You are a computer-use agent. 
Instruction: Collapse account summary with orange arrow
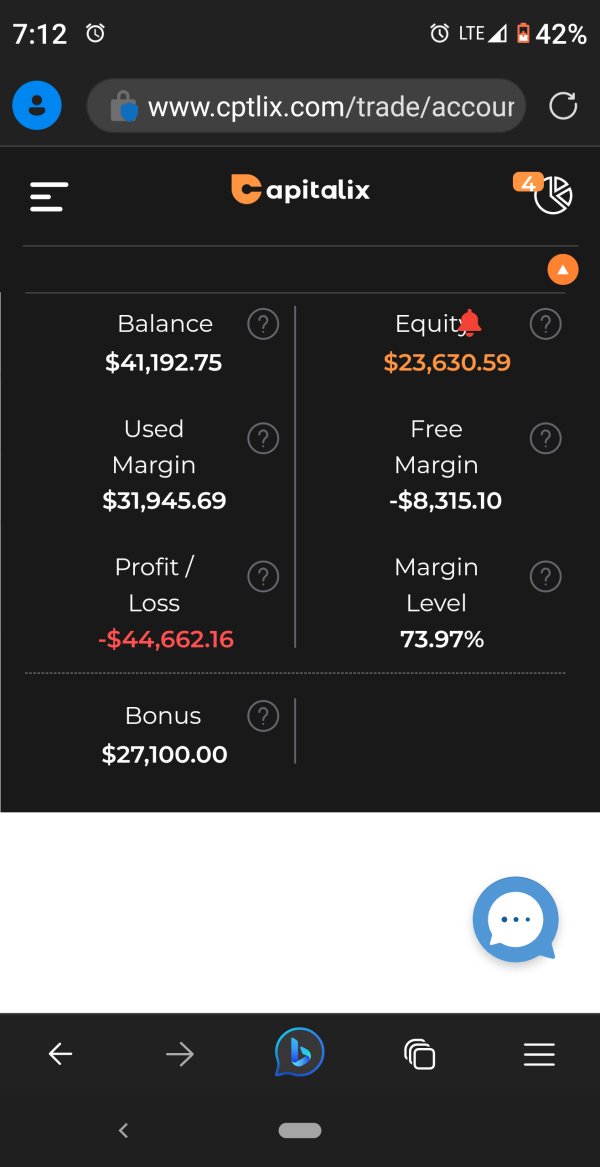(563, 269)
